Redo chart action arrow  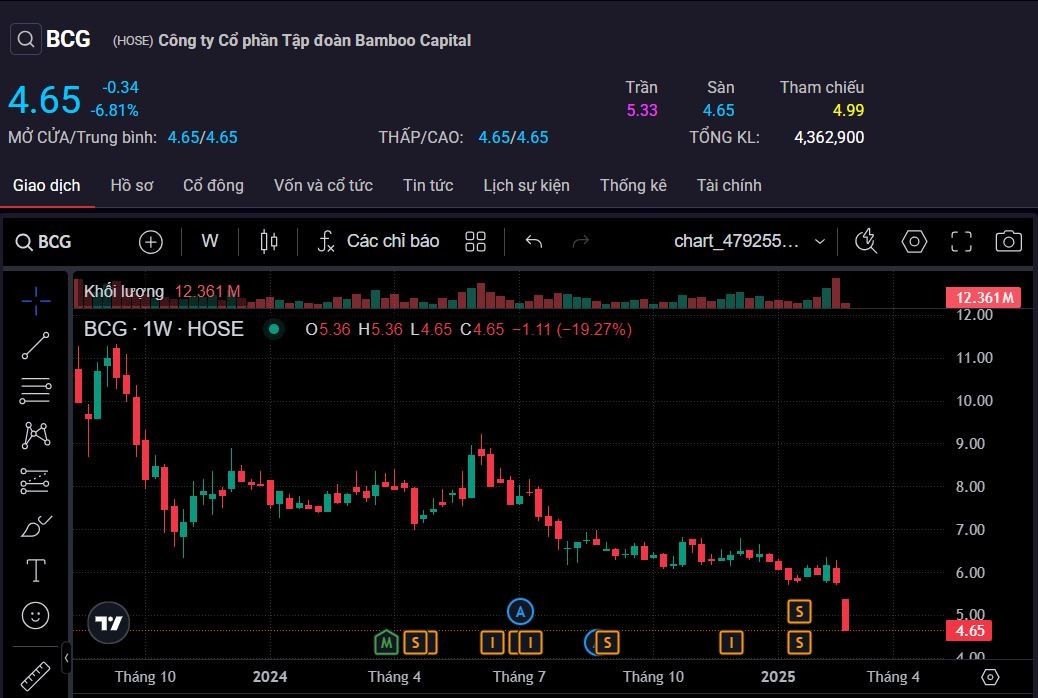(x=581, y=242)
